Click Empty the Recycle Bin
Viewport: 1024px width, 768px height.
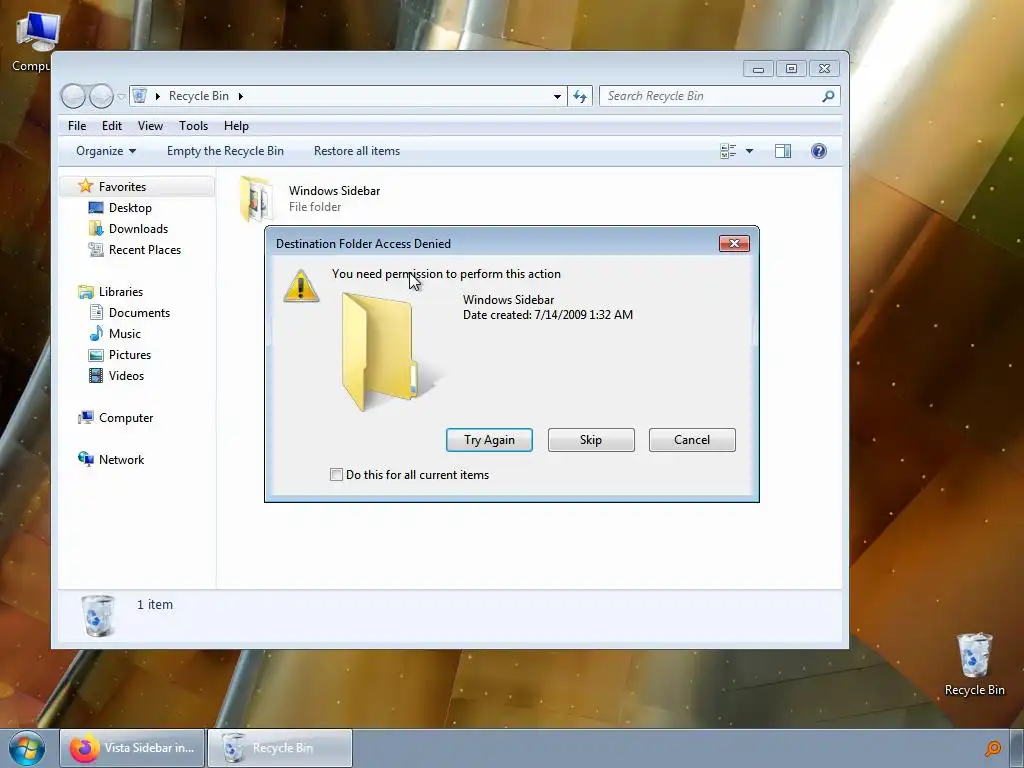225,151
